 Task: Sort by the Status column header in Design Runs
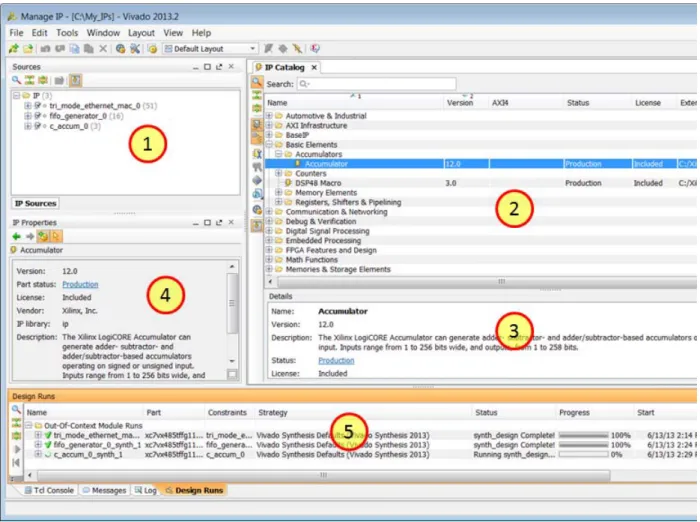tap(486, 413)
